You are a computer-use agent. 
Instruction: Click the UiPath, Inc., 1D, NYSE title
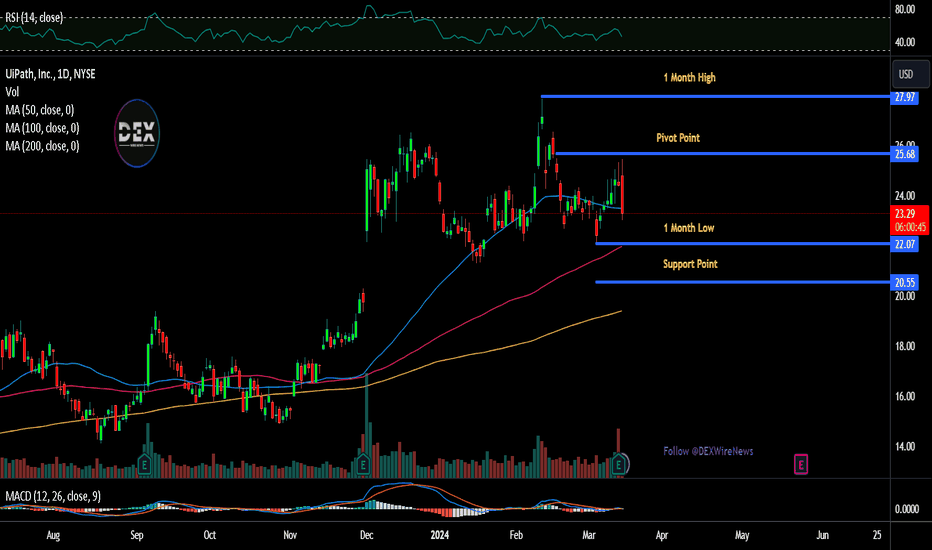tap(50, 74)
